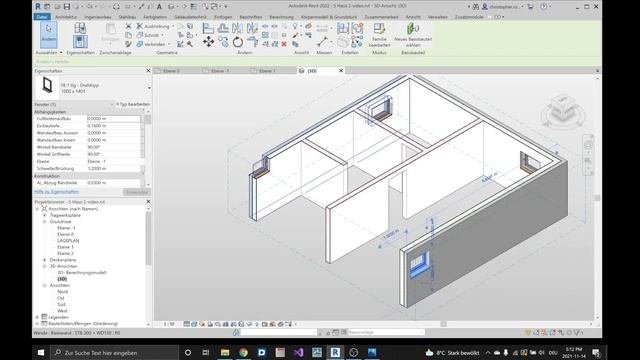Open Datei menu tab
The width and height of the screenshot is (640, 360).
[42, 17]
